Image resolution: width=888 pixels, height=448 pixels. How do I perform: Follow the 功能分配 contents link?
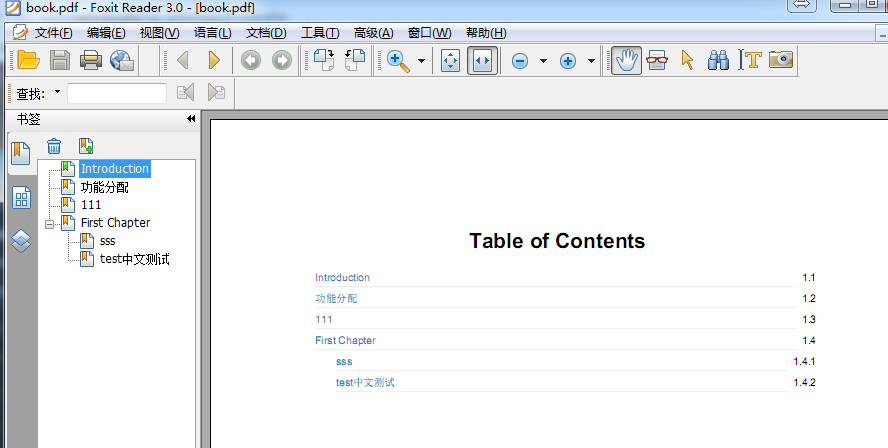pyautogui.click(x=336, y=298)
